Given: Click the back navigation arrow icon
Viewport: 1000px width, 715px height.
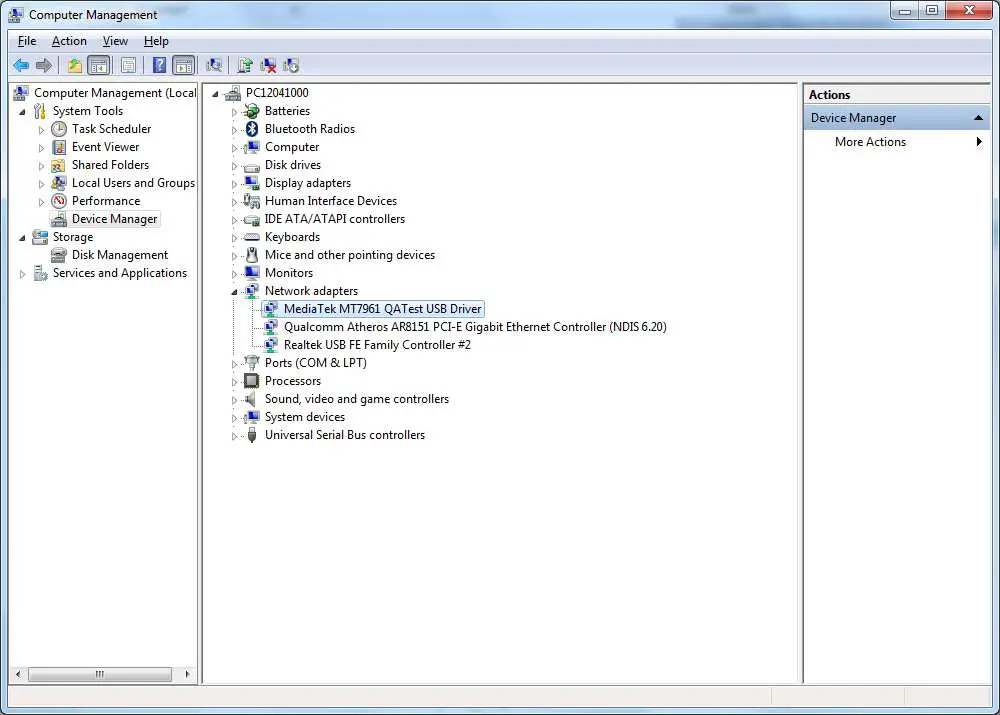Looking at the screenshot, I should [x=21, y=65].
